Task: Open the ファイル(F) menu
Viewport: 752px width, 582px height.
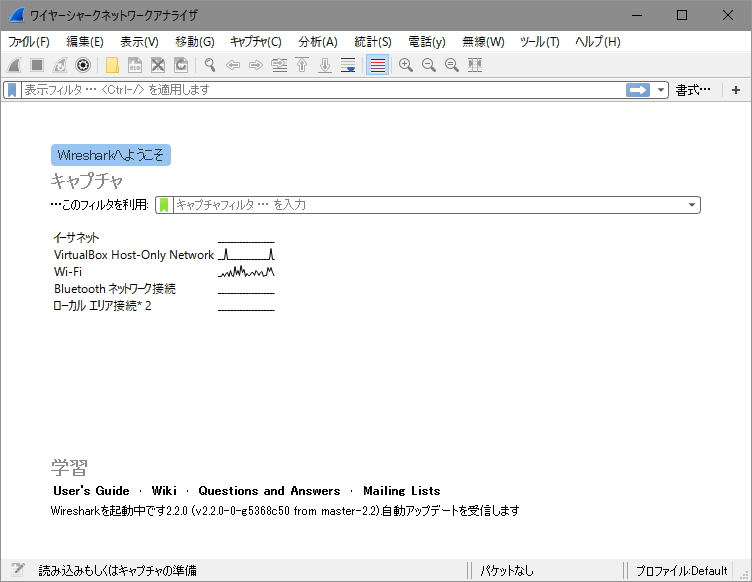Action: pos(29,42)
